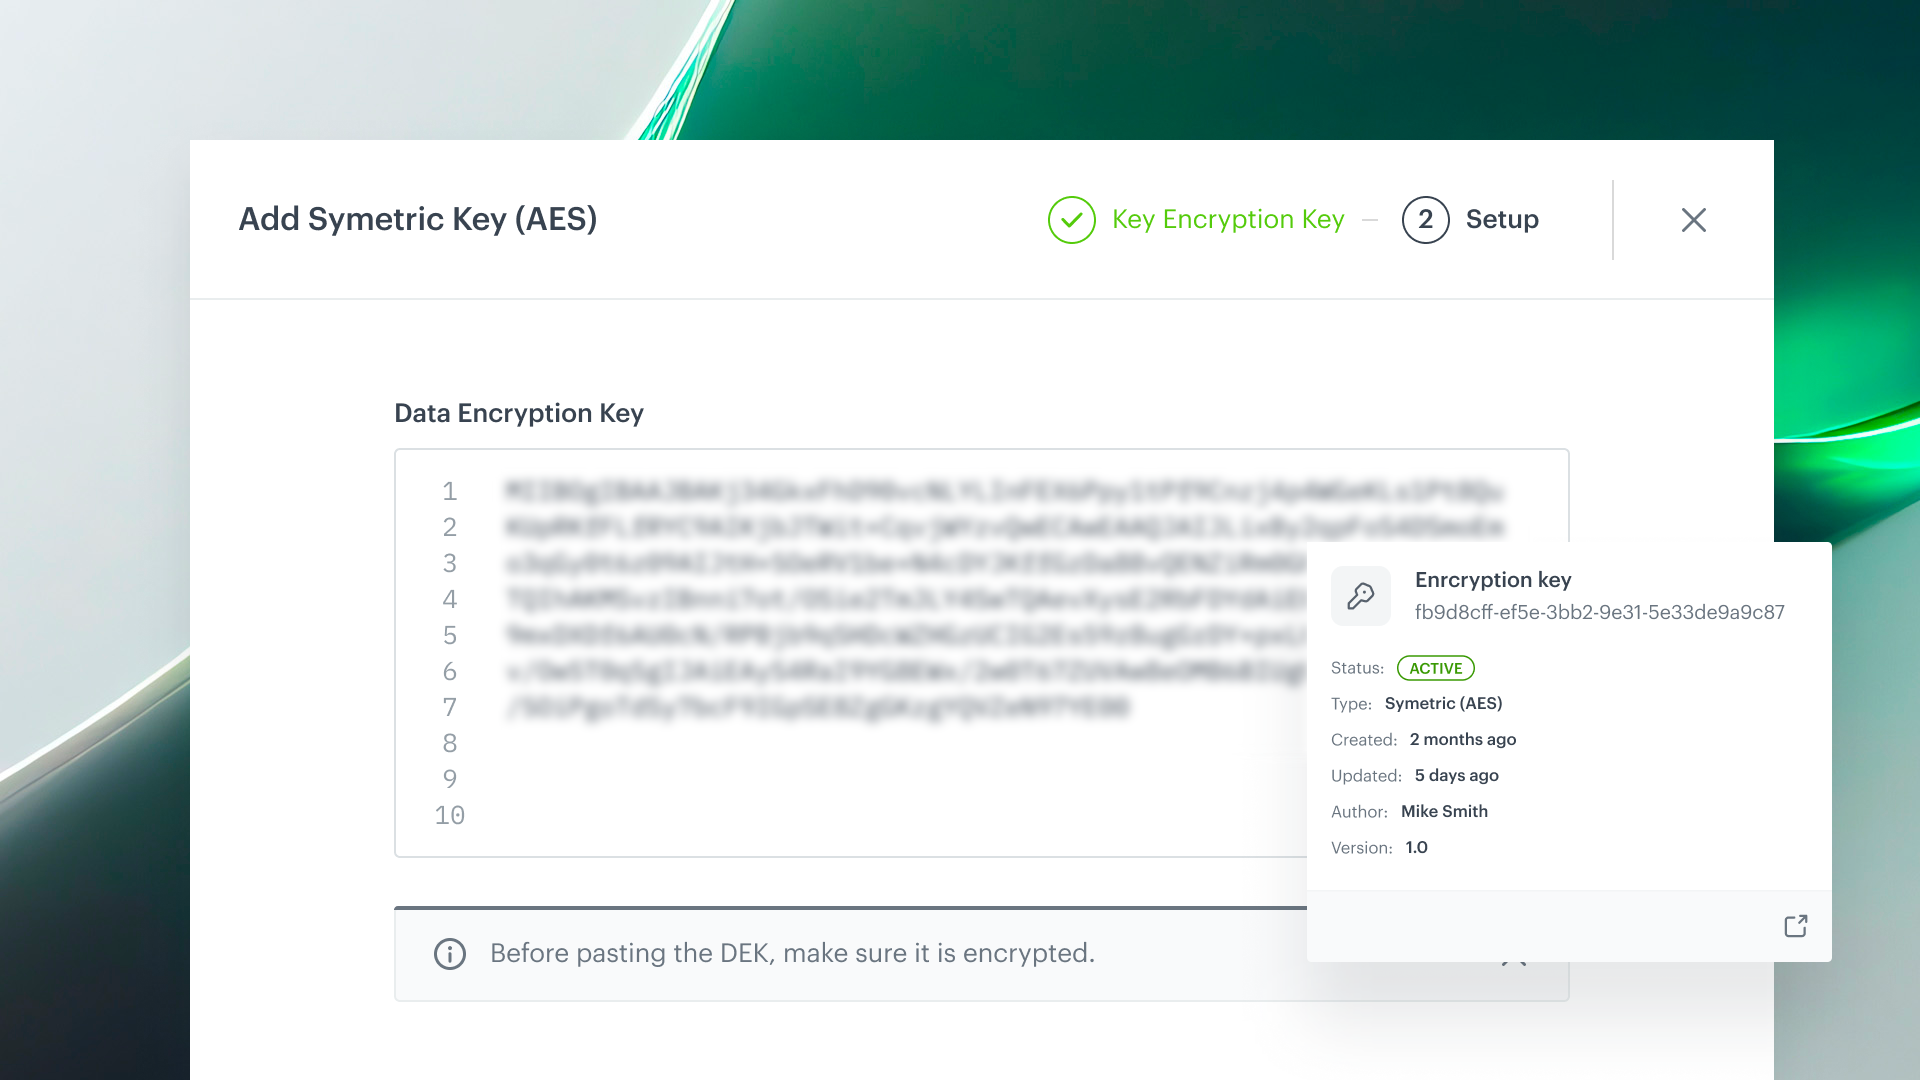Open the external link icon on the key card
1920x1080 pixels.
coord(1797,926)
